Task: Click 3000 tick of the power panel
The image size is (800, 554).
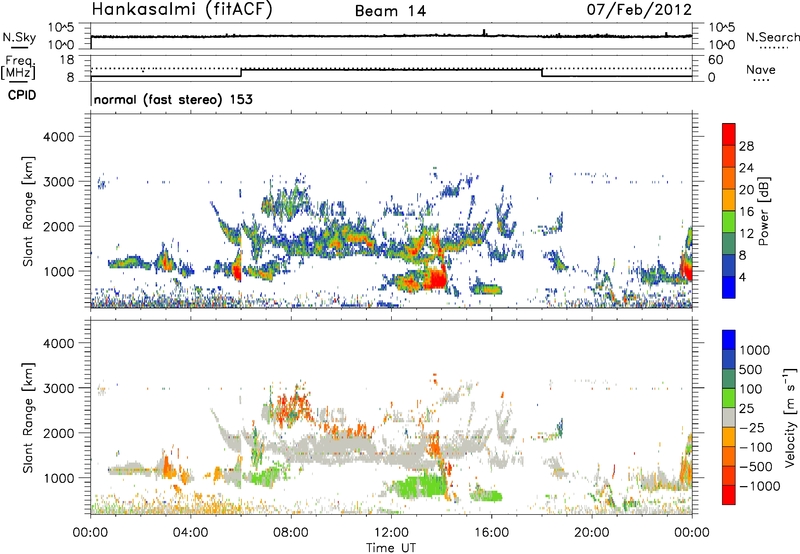Action: click(59, 182)
